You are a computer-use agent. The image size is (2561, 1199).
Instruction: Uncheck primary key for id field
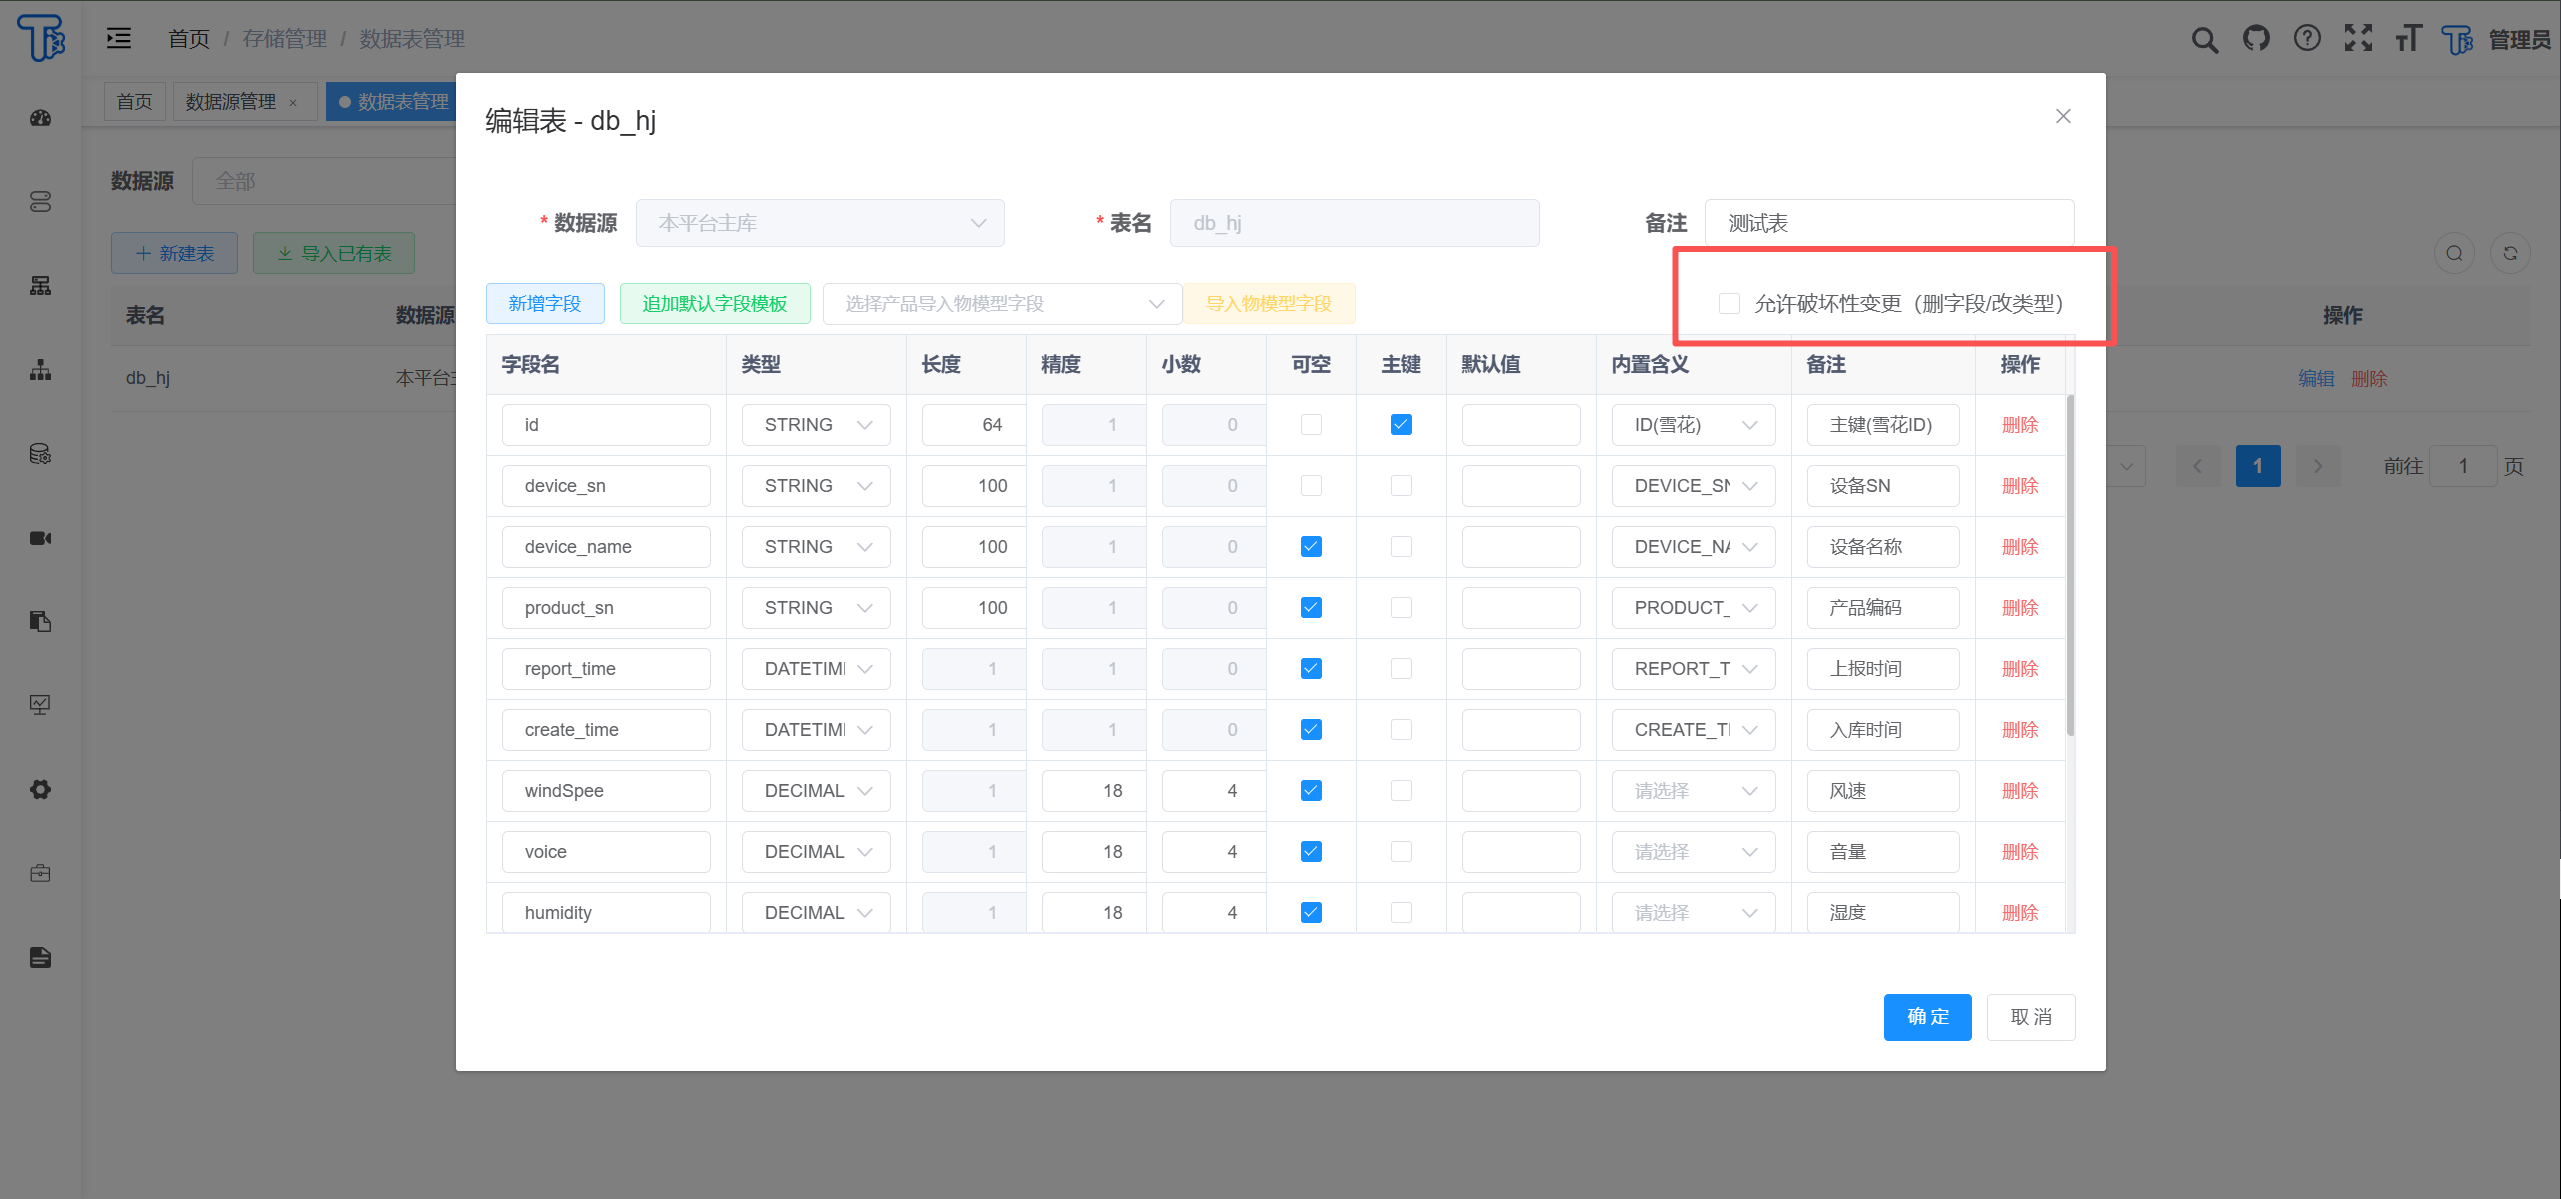click(1401, 425)
